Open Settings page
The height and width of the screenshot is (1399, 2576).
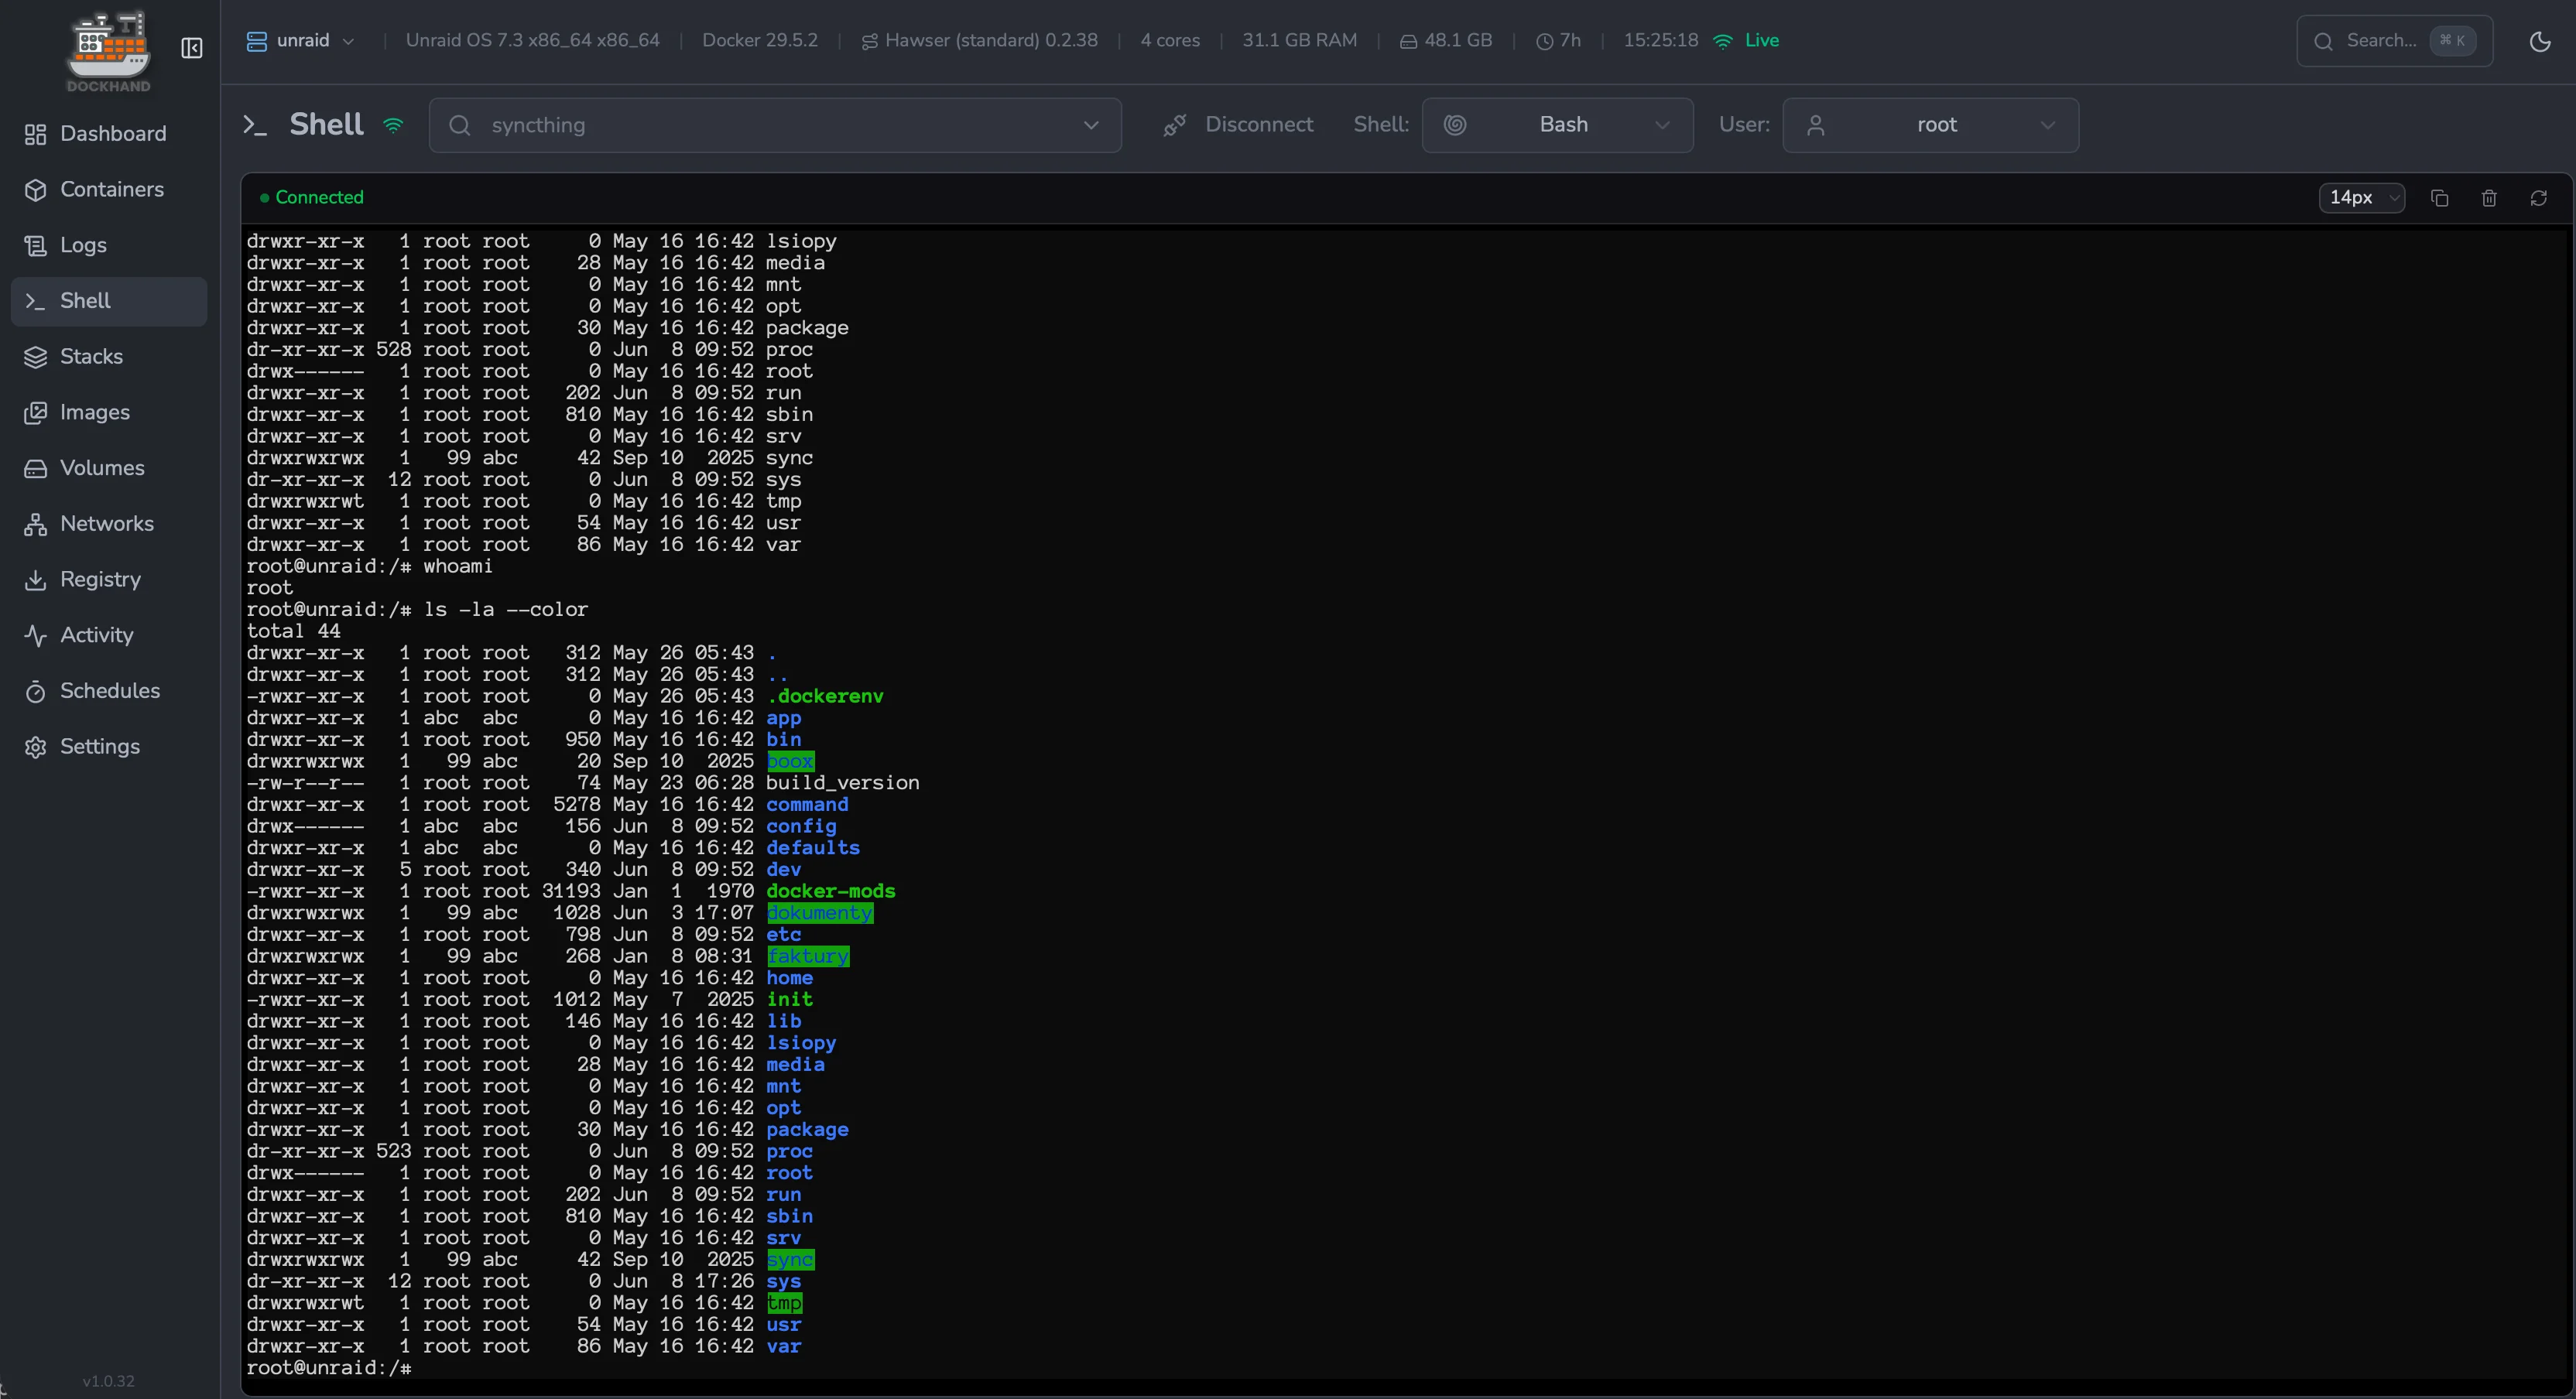[109, 746]
